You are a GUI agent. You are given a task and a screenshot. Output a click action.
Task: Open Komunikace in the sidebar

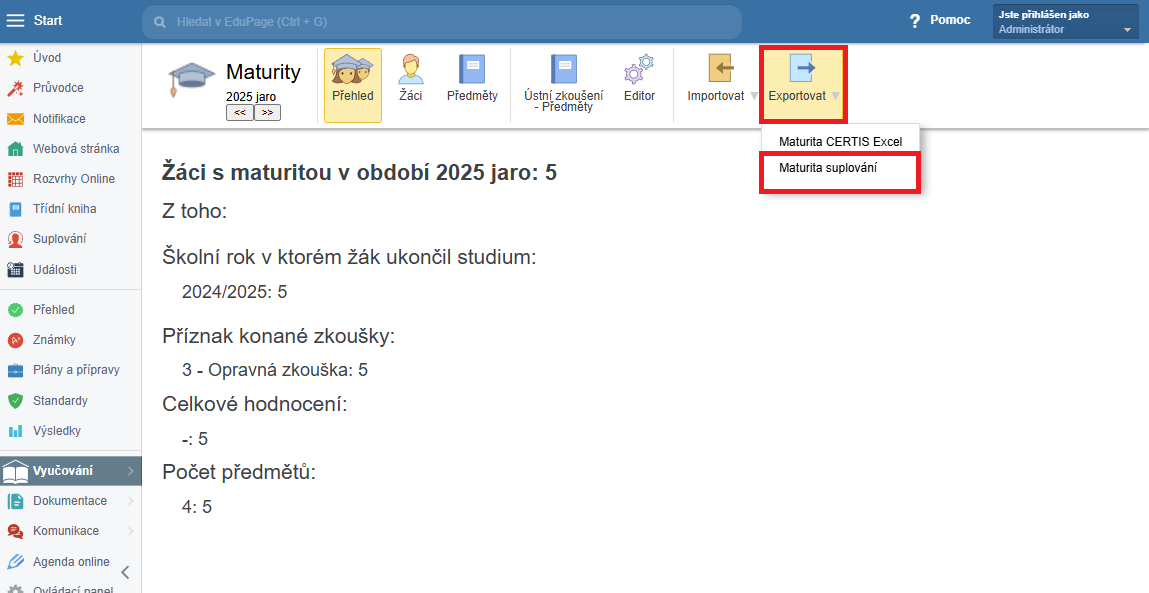(65, 531)
